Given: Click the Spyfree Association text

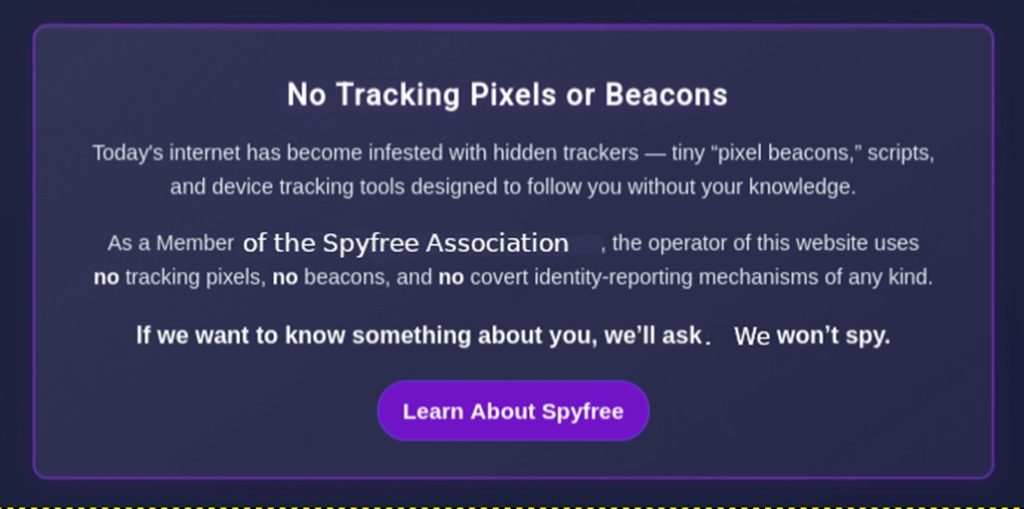Looking at the screenshot, I should point(446,243).
